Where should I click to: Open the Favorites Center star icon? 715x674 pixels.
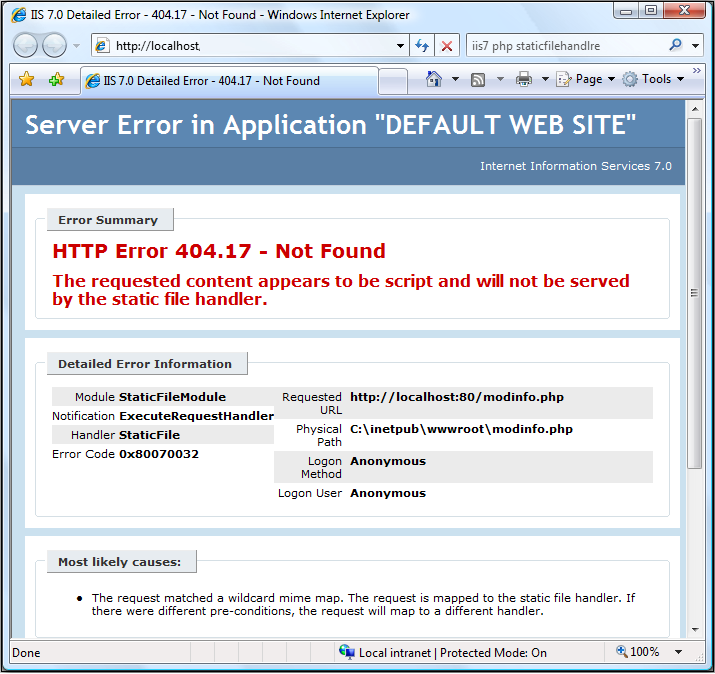pos(26,79)
